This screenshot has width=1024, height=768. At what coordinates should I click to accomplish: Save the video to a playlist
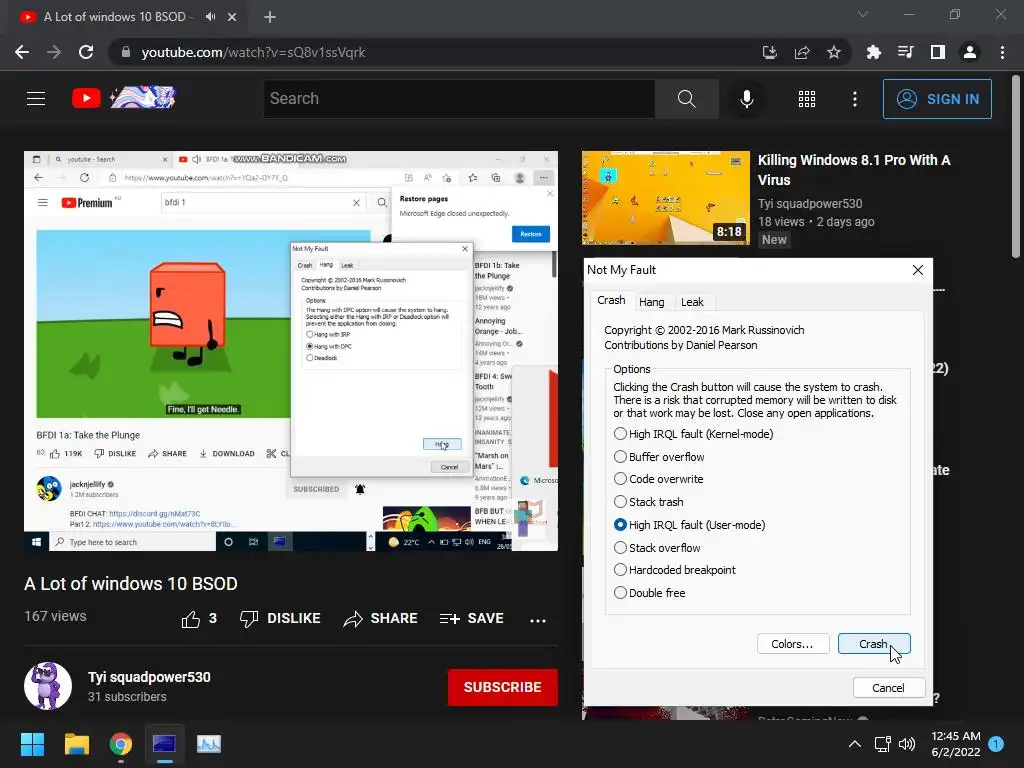coord(472,618)
